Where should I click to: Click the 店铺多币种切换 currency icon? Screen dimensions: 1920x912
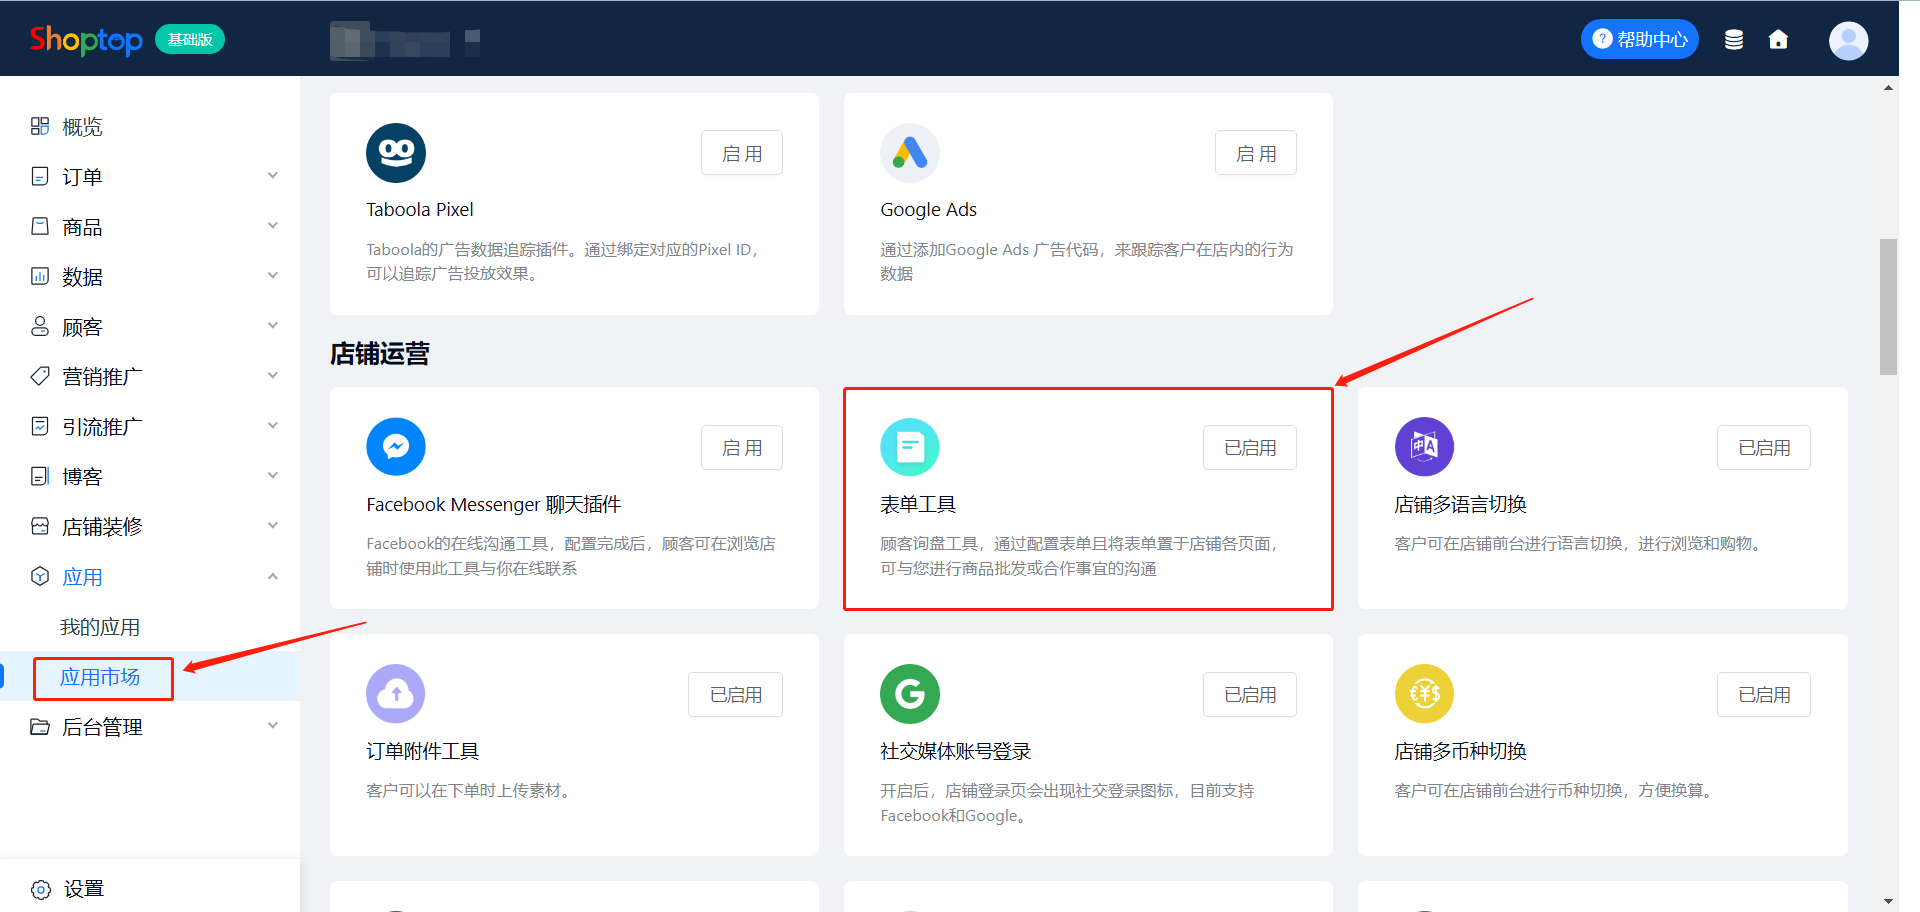pos(1424,694)
